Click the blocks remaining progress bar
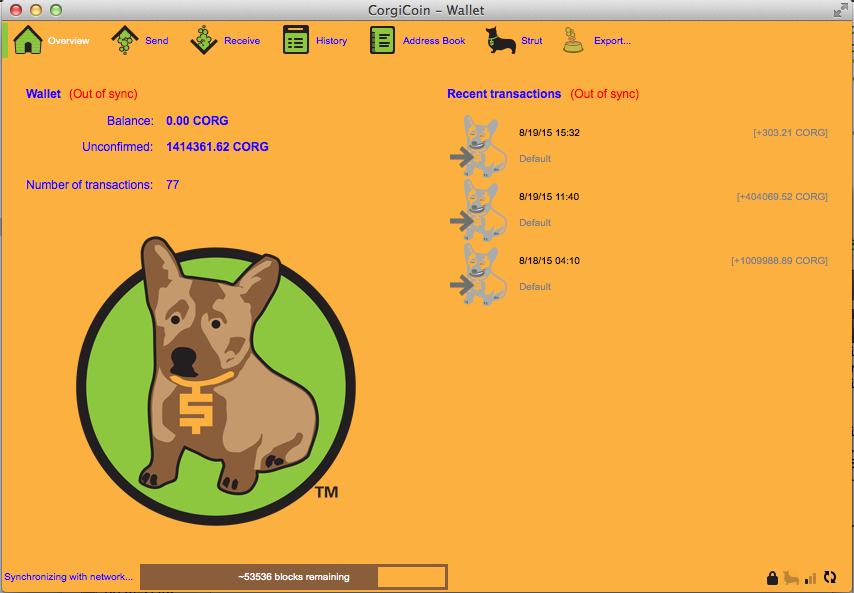This screenshot has height=593, width=854. tap(293, 577)
